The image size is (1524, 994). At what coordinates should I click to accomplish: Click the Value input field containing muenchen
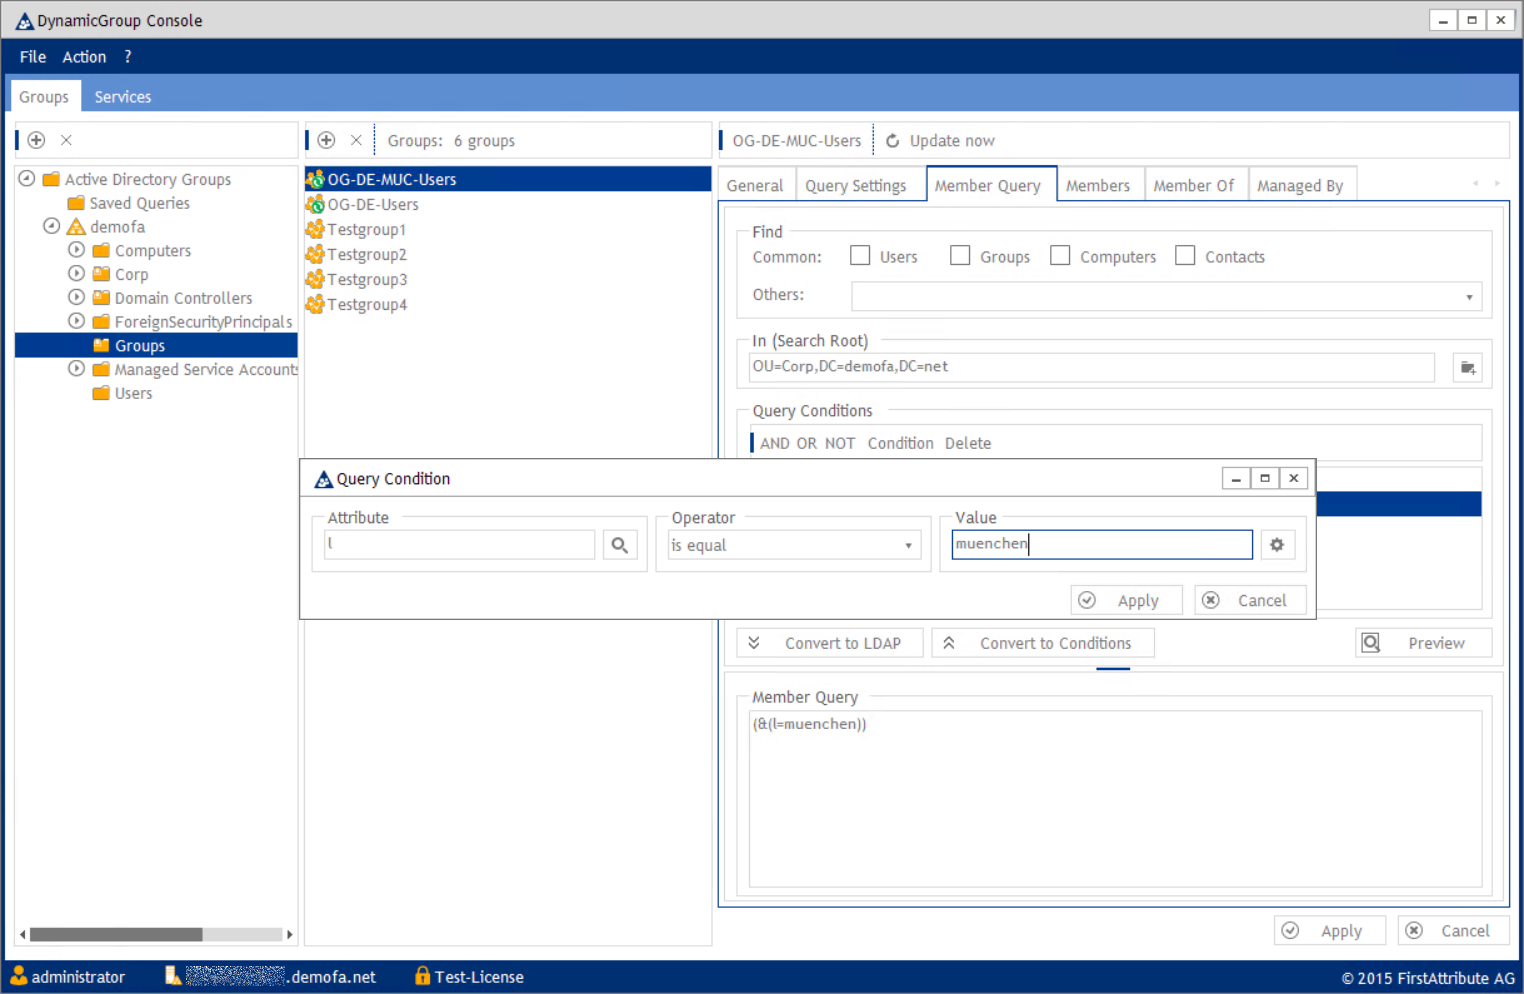pos(1102,544)
